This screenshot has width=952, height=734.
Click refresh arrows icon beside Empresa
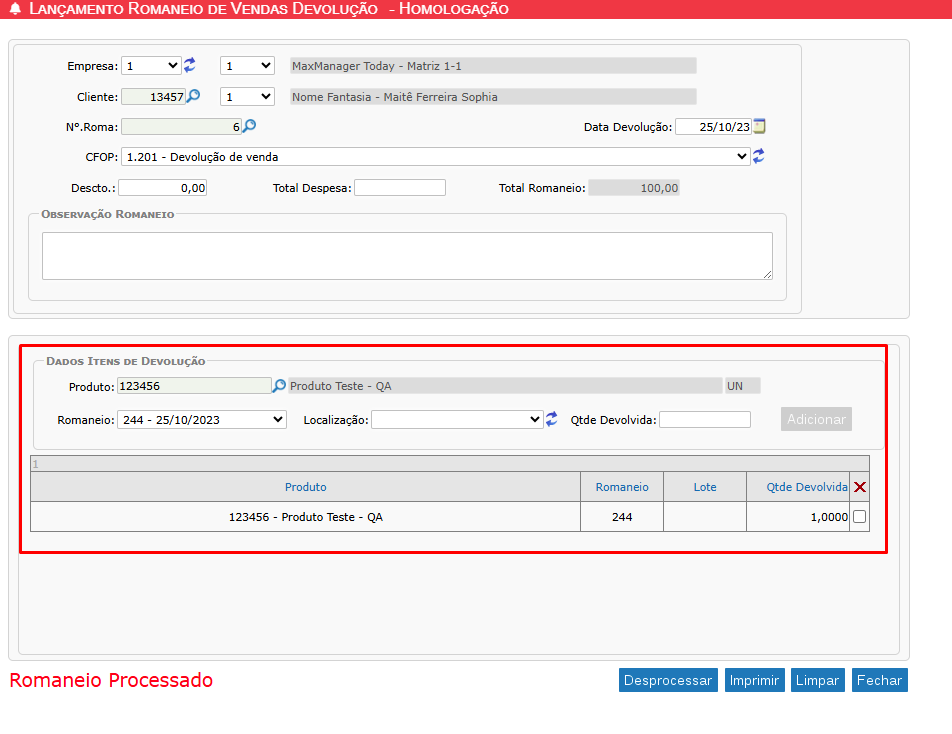(190, 66)
